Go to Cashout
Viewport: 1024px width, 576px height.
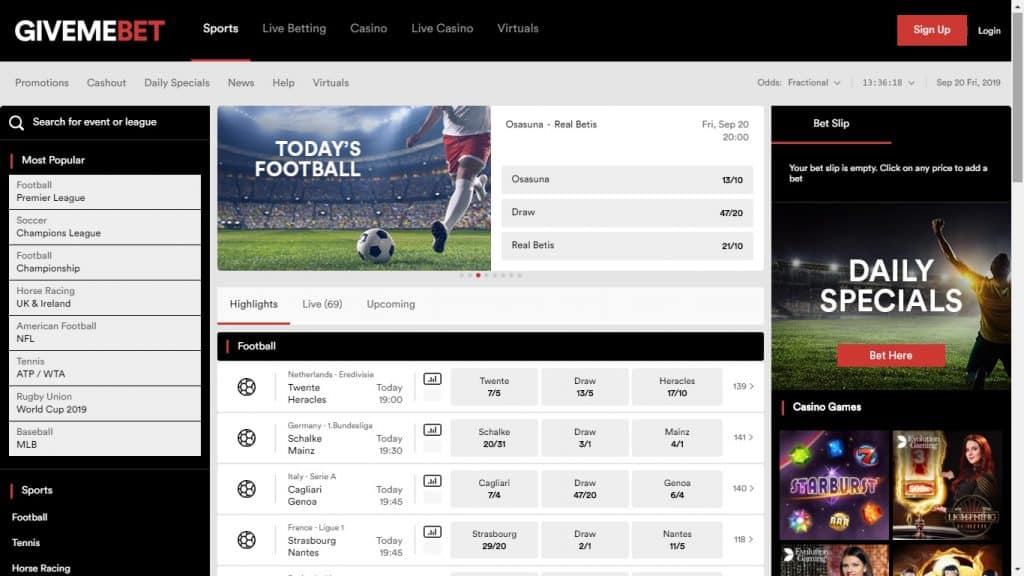point(106,83)
